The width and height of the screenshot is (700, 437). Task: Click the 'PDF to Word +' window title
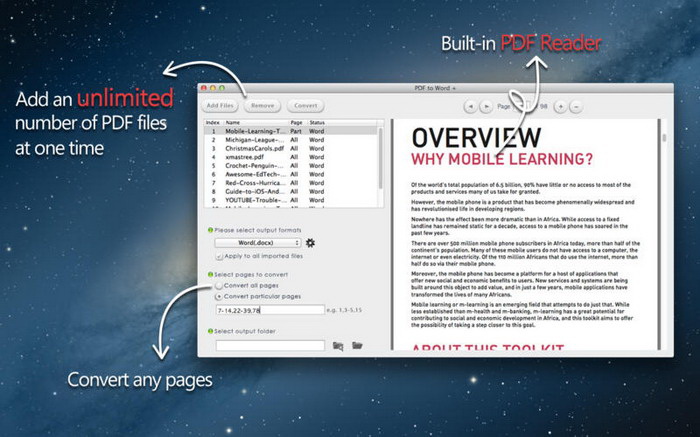coord(435,88)
